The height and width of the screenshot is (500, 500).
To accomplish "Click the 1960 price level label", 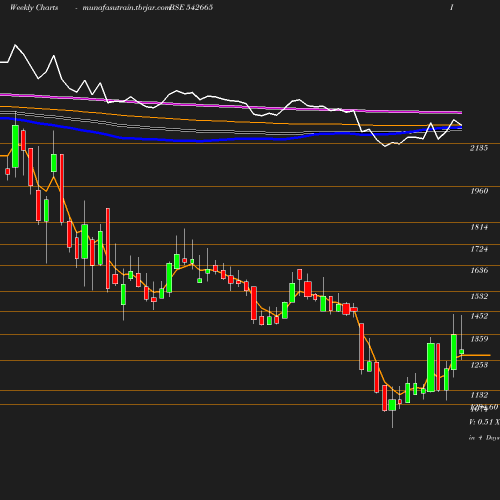I will tap(479, 191).
